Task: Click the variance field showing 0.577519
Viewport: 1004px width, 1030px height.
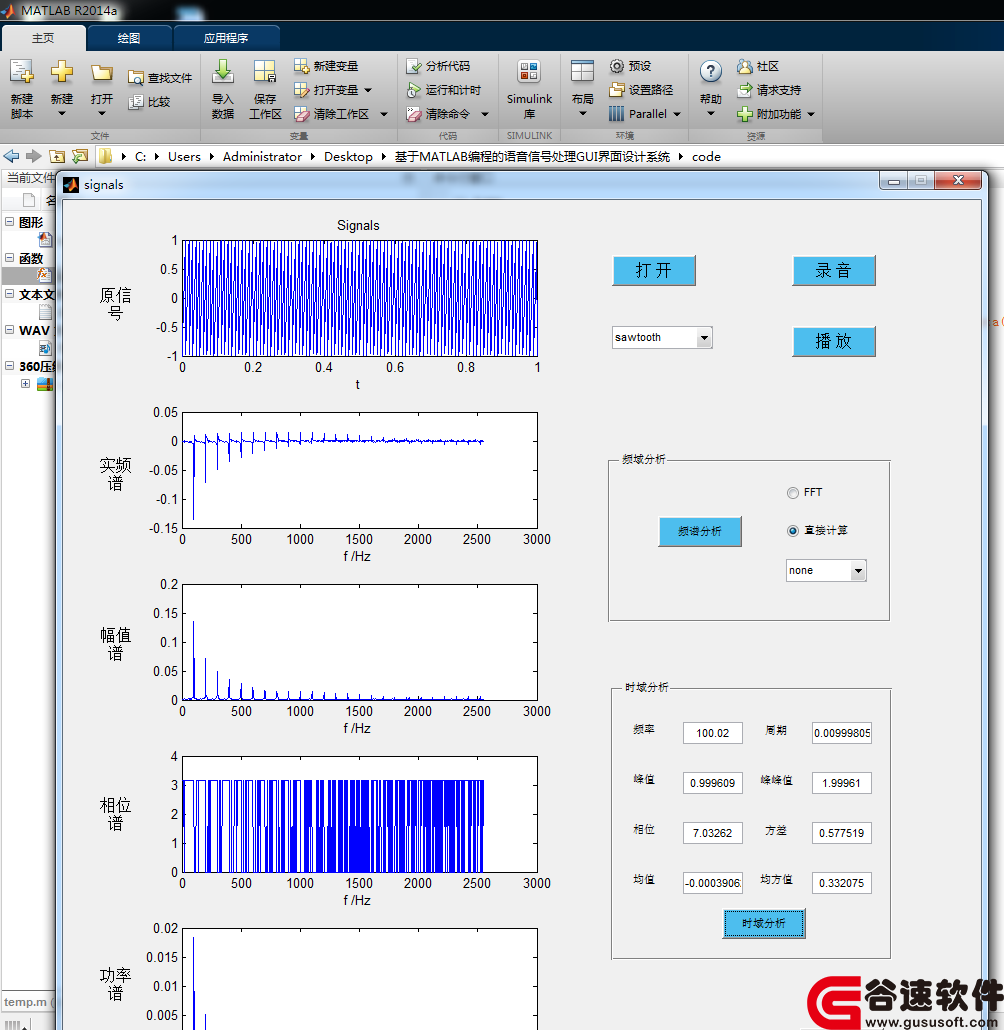Action: coord(842,833)
